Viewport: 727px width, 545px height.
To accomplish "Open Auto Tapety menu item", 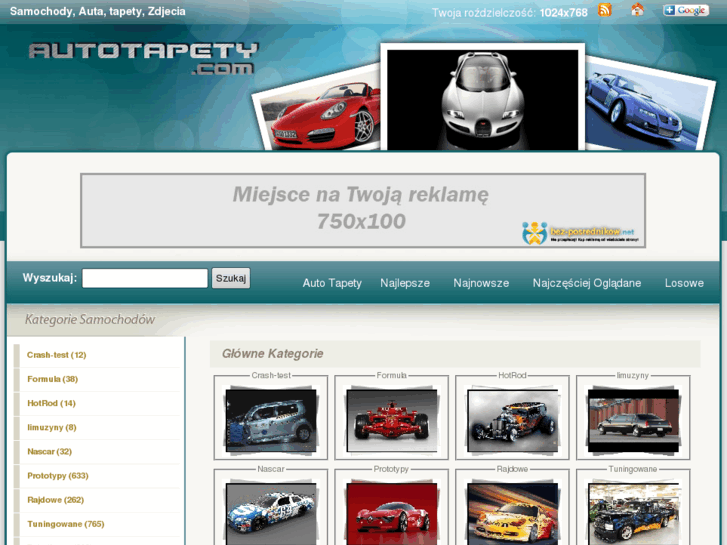I will pos(332,283).
